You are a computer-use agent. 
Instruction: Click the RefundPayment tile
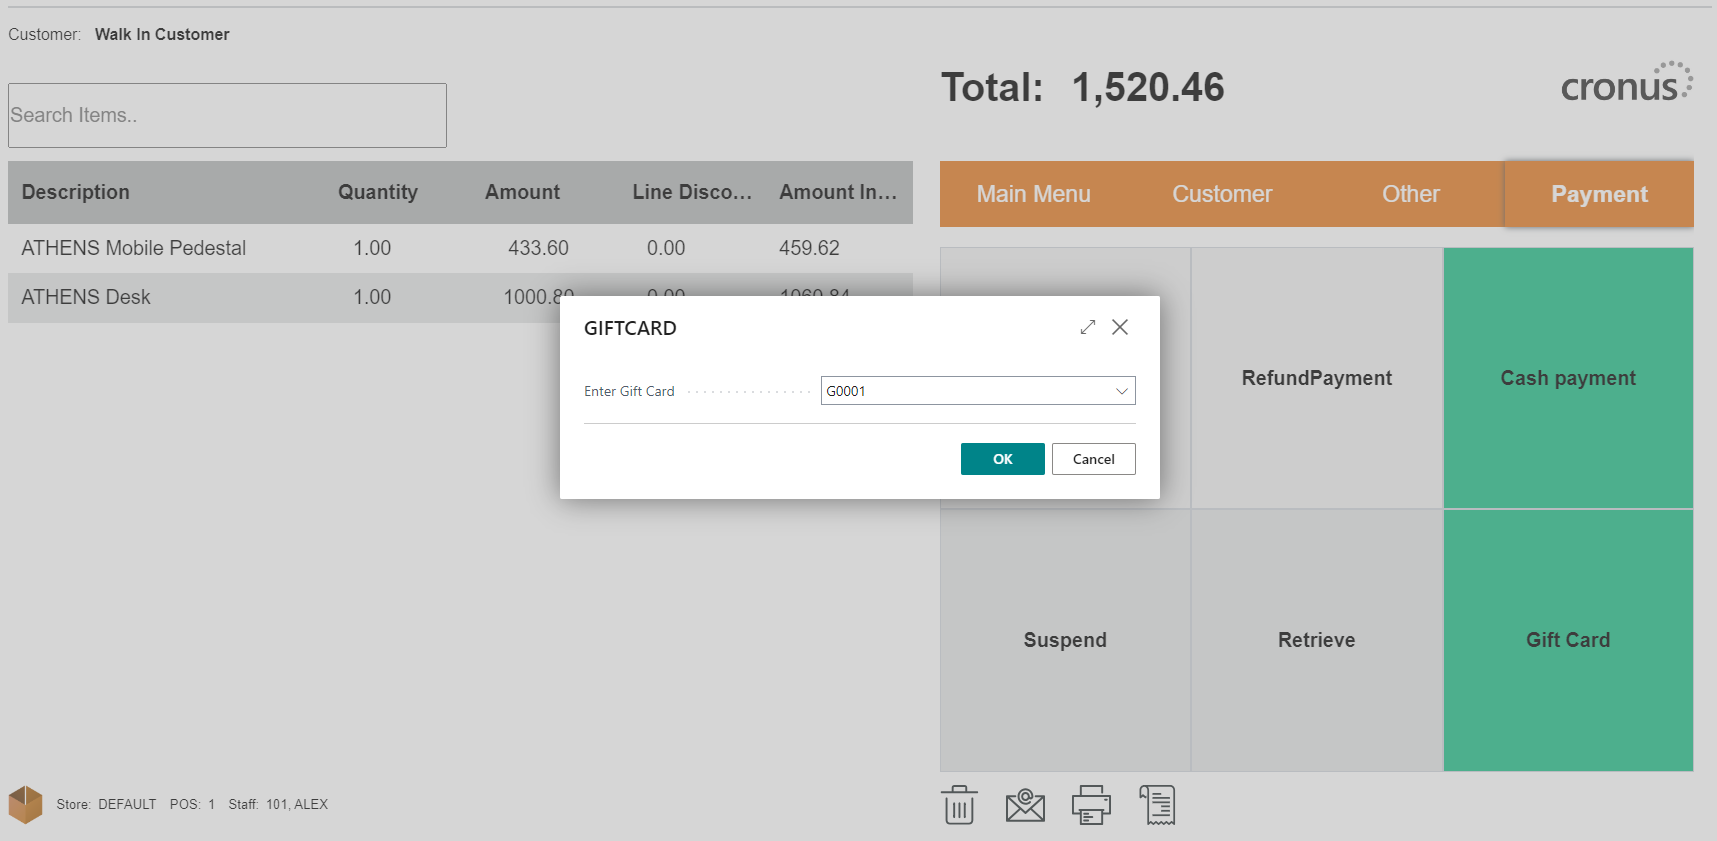click(1316, 378)
